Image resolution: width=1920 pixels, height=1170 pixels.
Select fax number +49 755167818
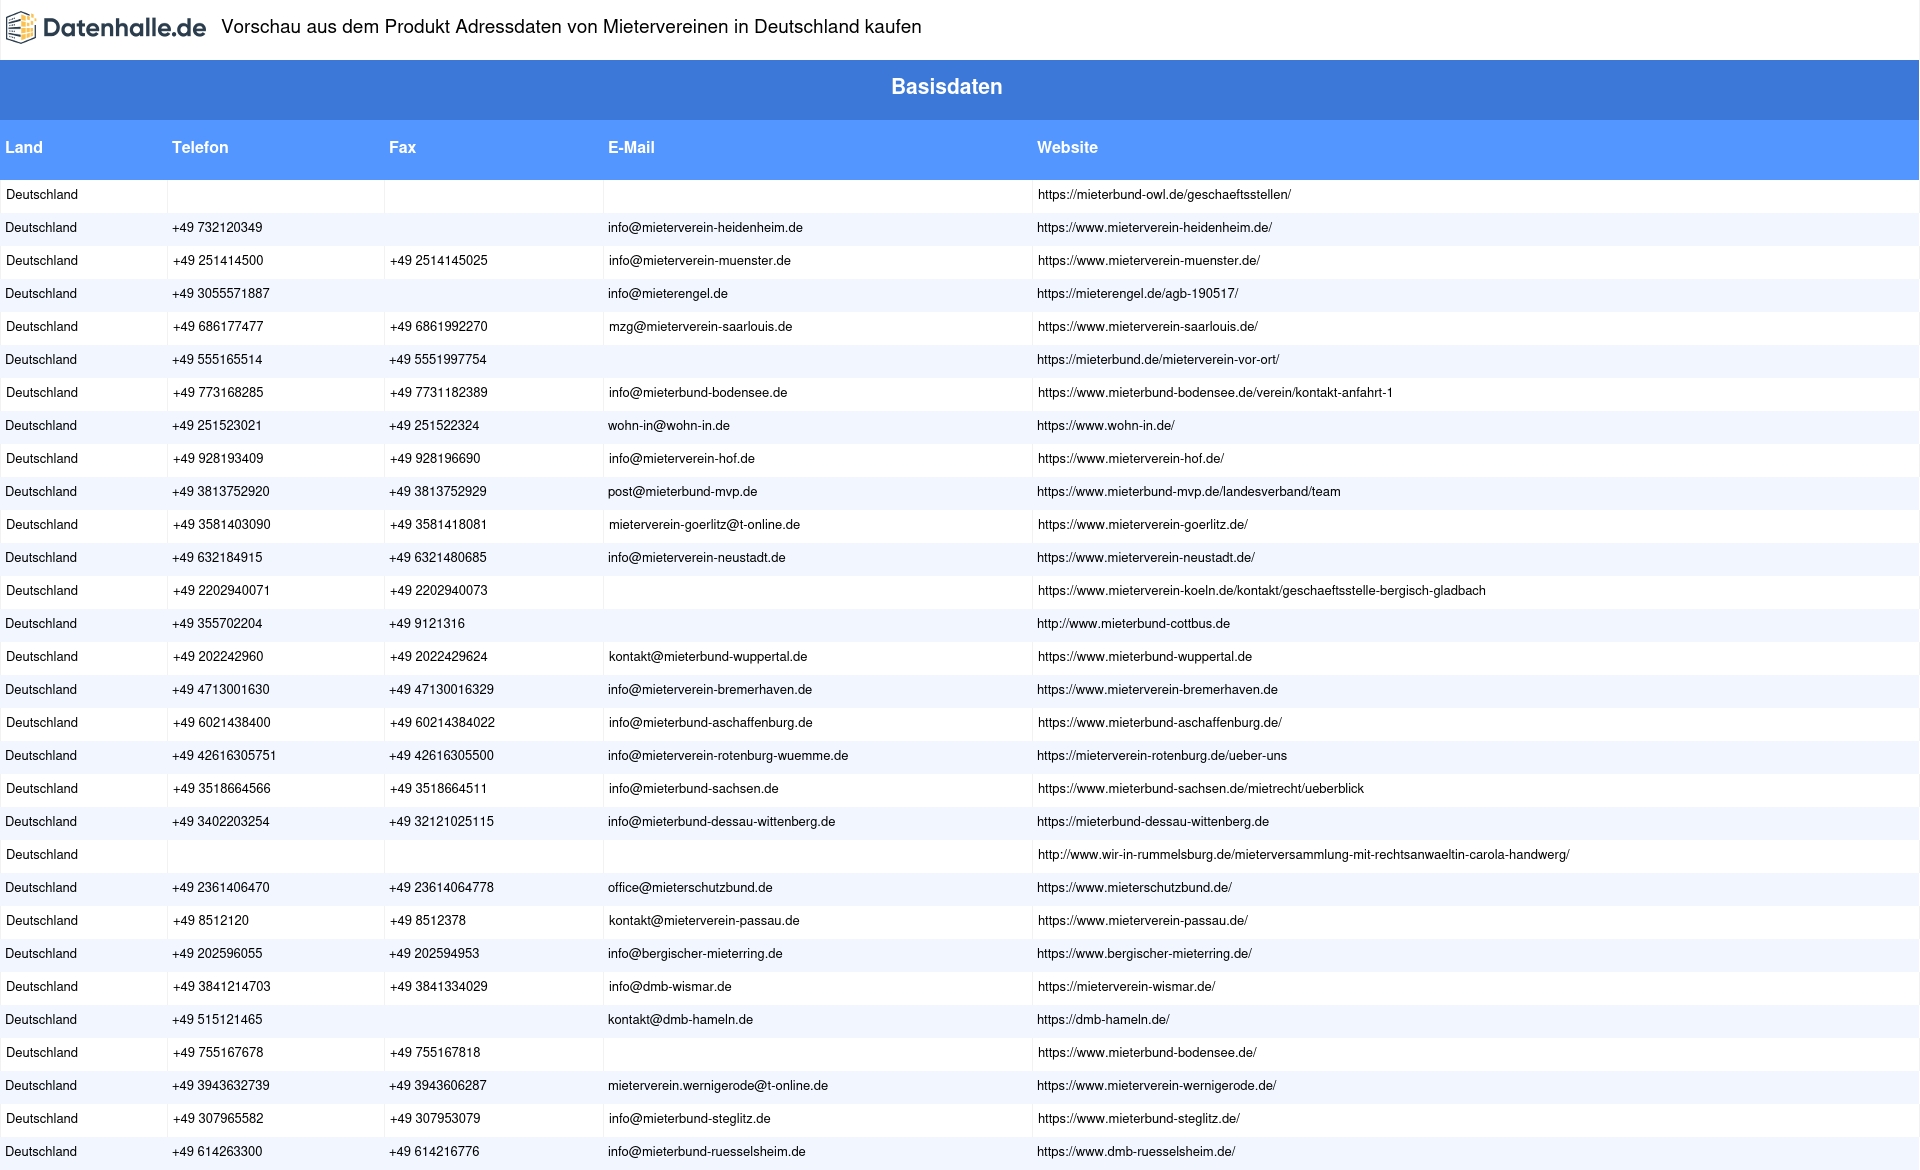[435, 1053]
